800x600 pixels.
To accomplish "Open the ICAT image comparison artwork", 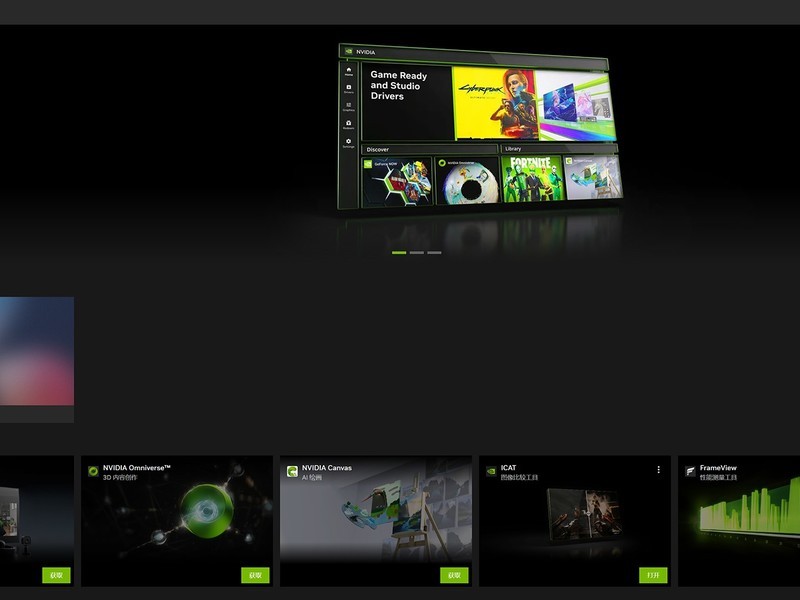I will [x=584, y=514].
